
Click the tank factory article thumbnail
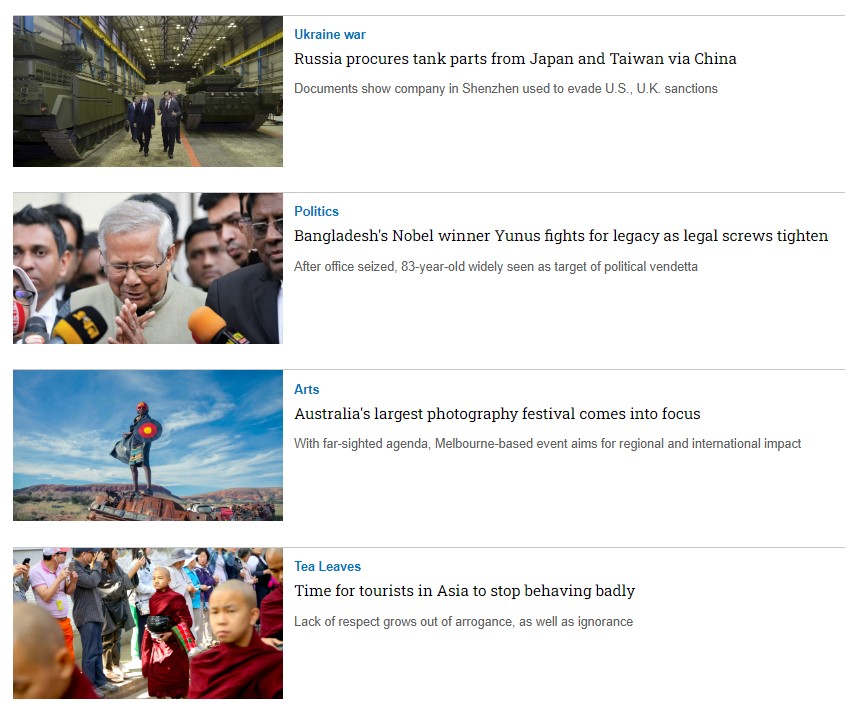click(x=148, y=91)
